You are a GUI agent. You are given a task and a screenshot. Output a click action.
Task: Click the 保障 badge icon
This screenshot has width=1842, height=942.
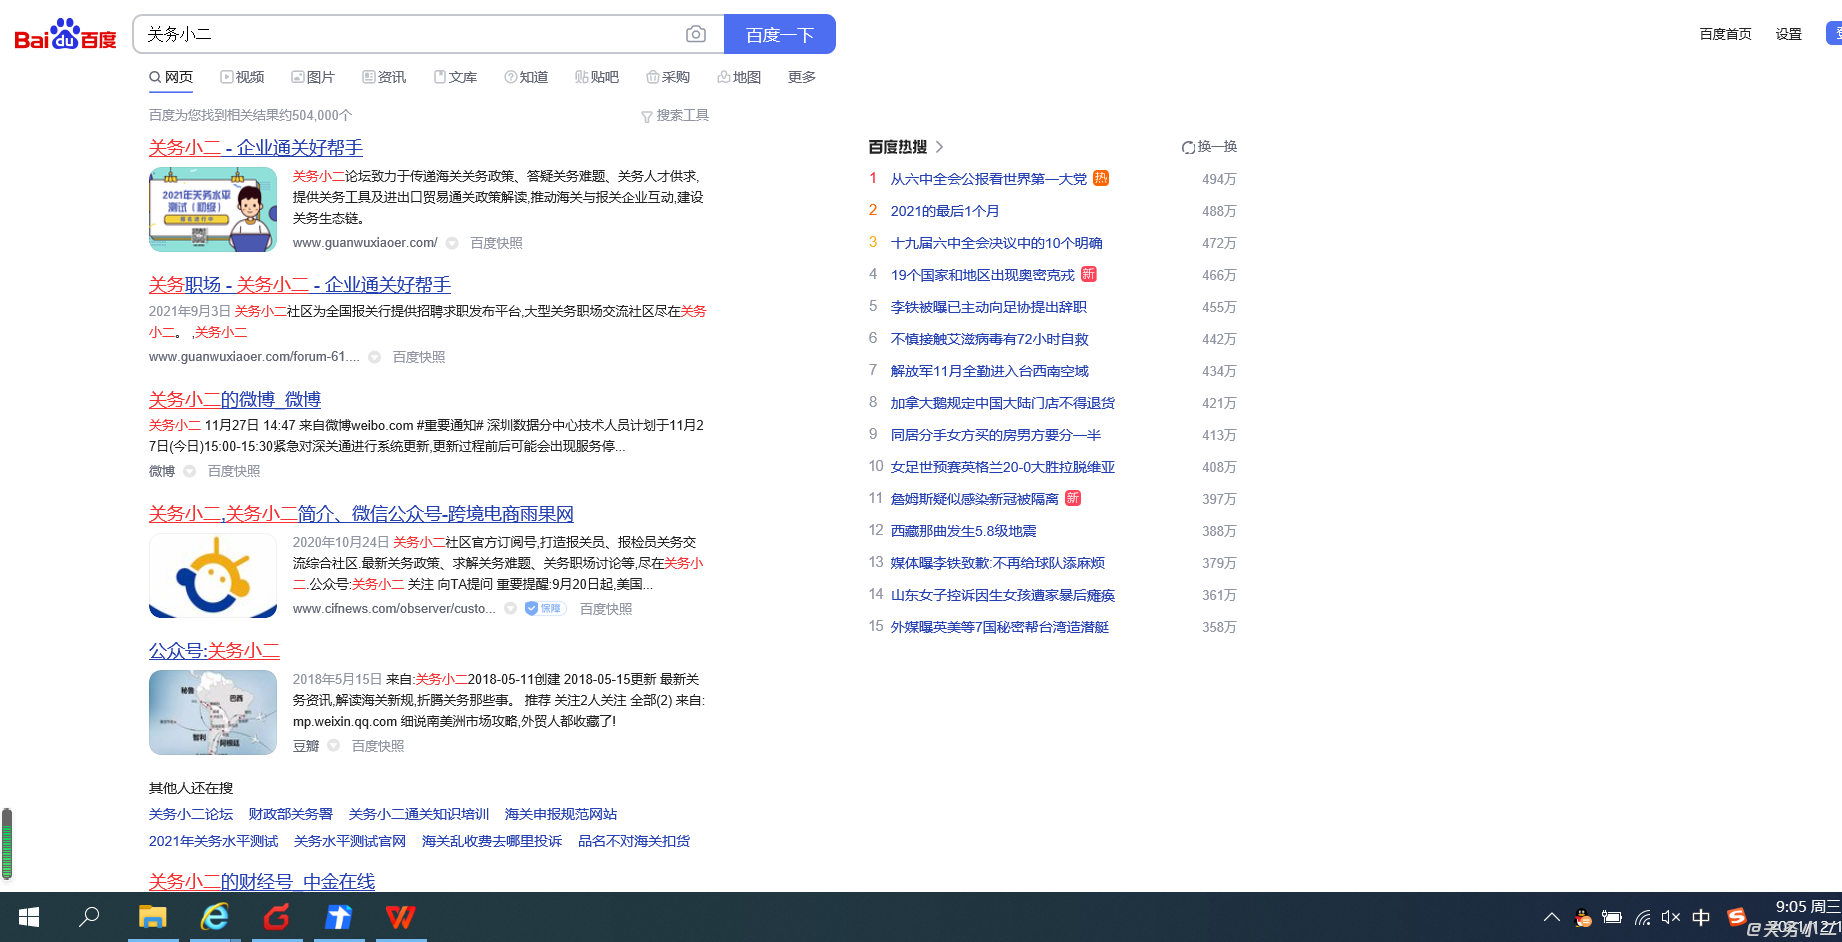(545, 609)
